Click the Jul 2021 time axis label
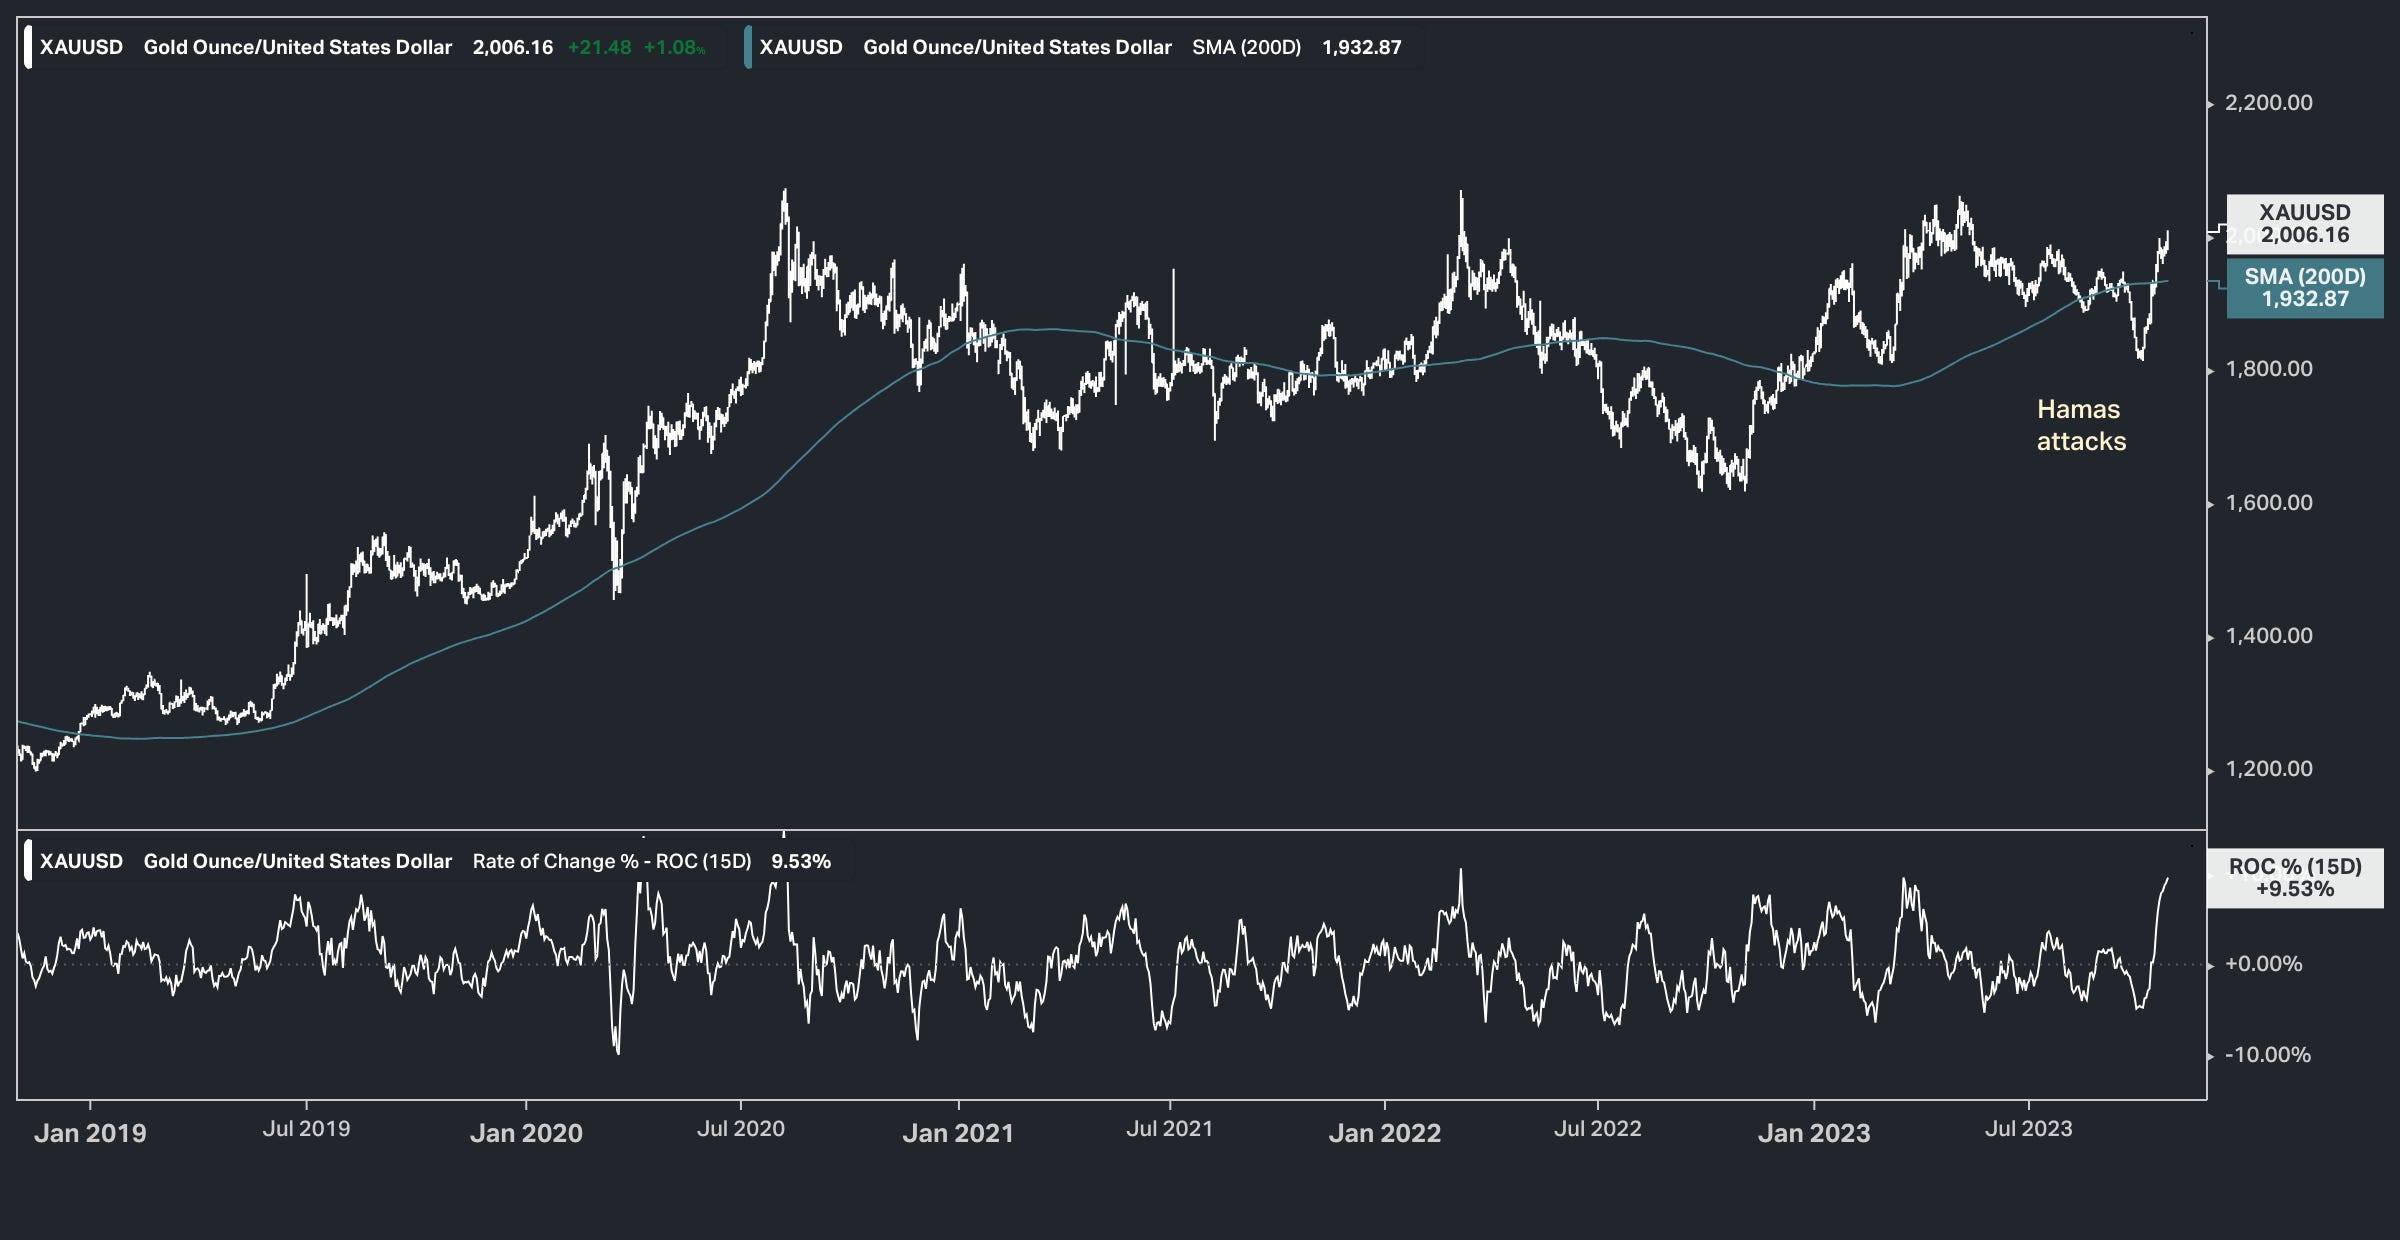The height and width of the screenshot is (1240, 2400). click(1170, 1129)
